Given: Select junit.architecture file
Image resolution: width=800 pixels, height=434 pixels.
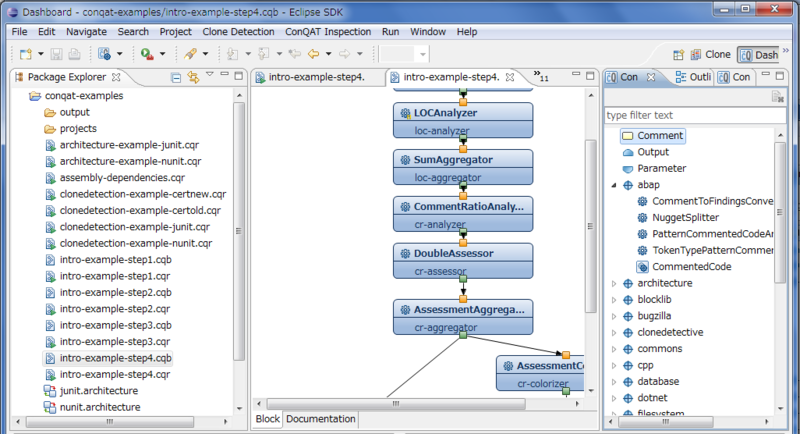Looking at the screenshot, I should [92, 391].
